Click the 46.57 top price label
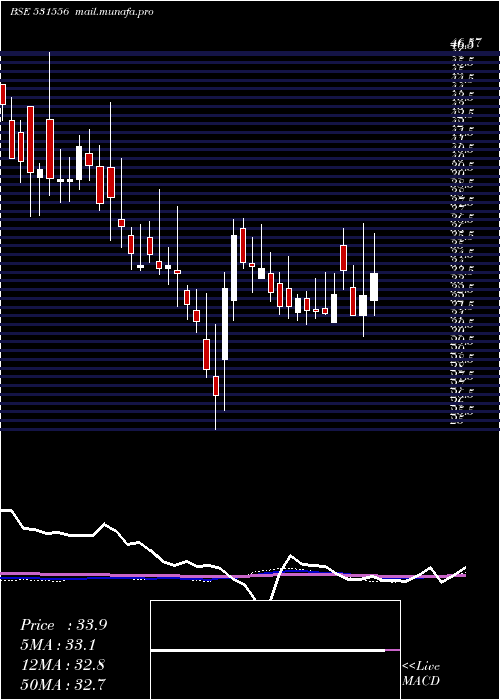Viewport: 500px width, 700px height. [466, 43]
